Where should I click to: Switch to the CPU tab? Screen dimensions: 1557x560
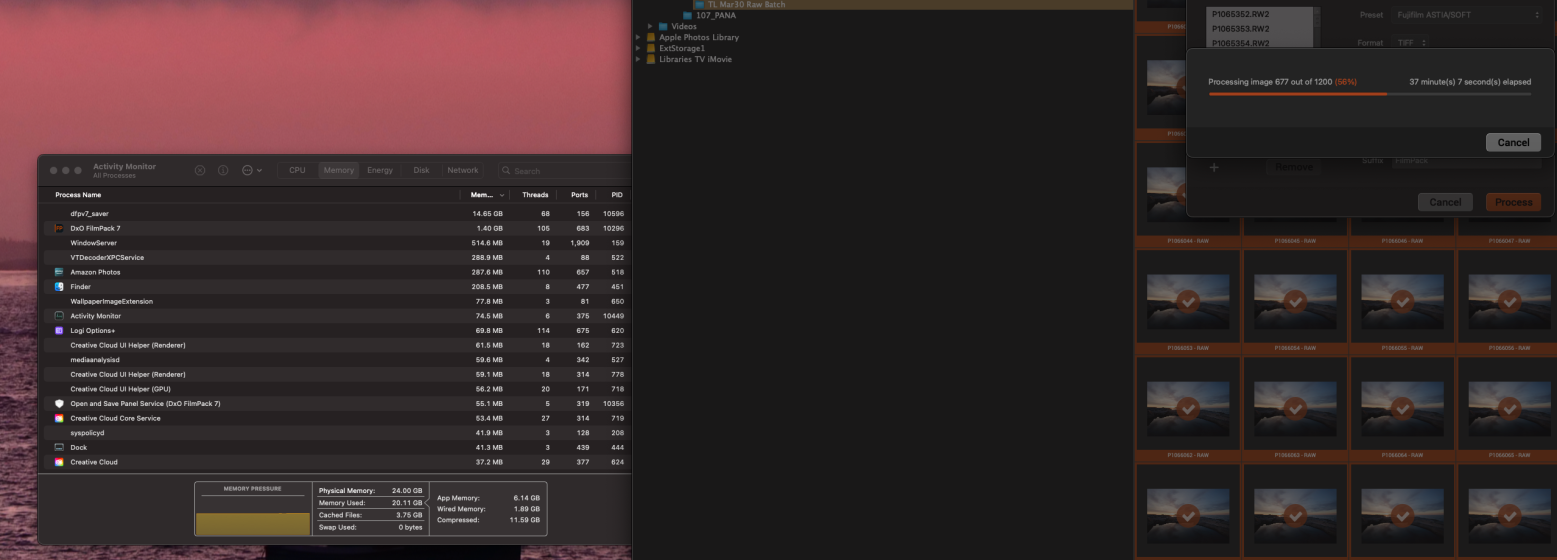click(x=297, y=170)
